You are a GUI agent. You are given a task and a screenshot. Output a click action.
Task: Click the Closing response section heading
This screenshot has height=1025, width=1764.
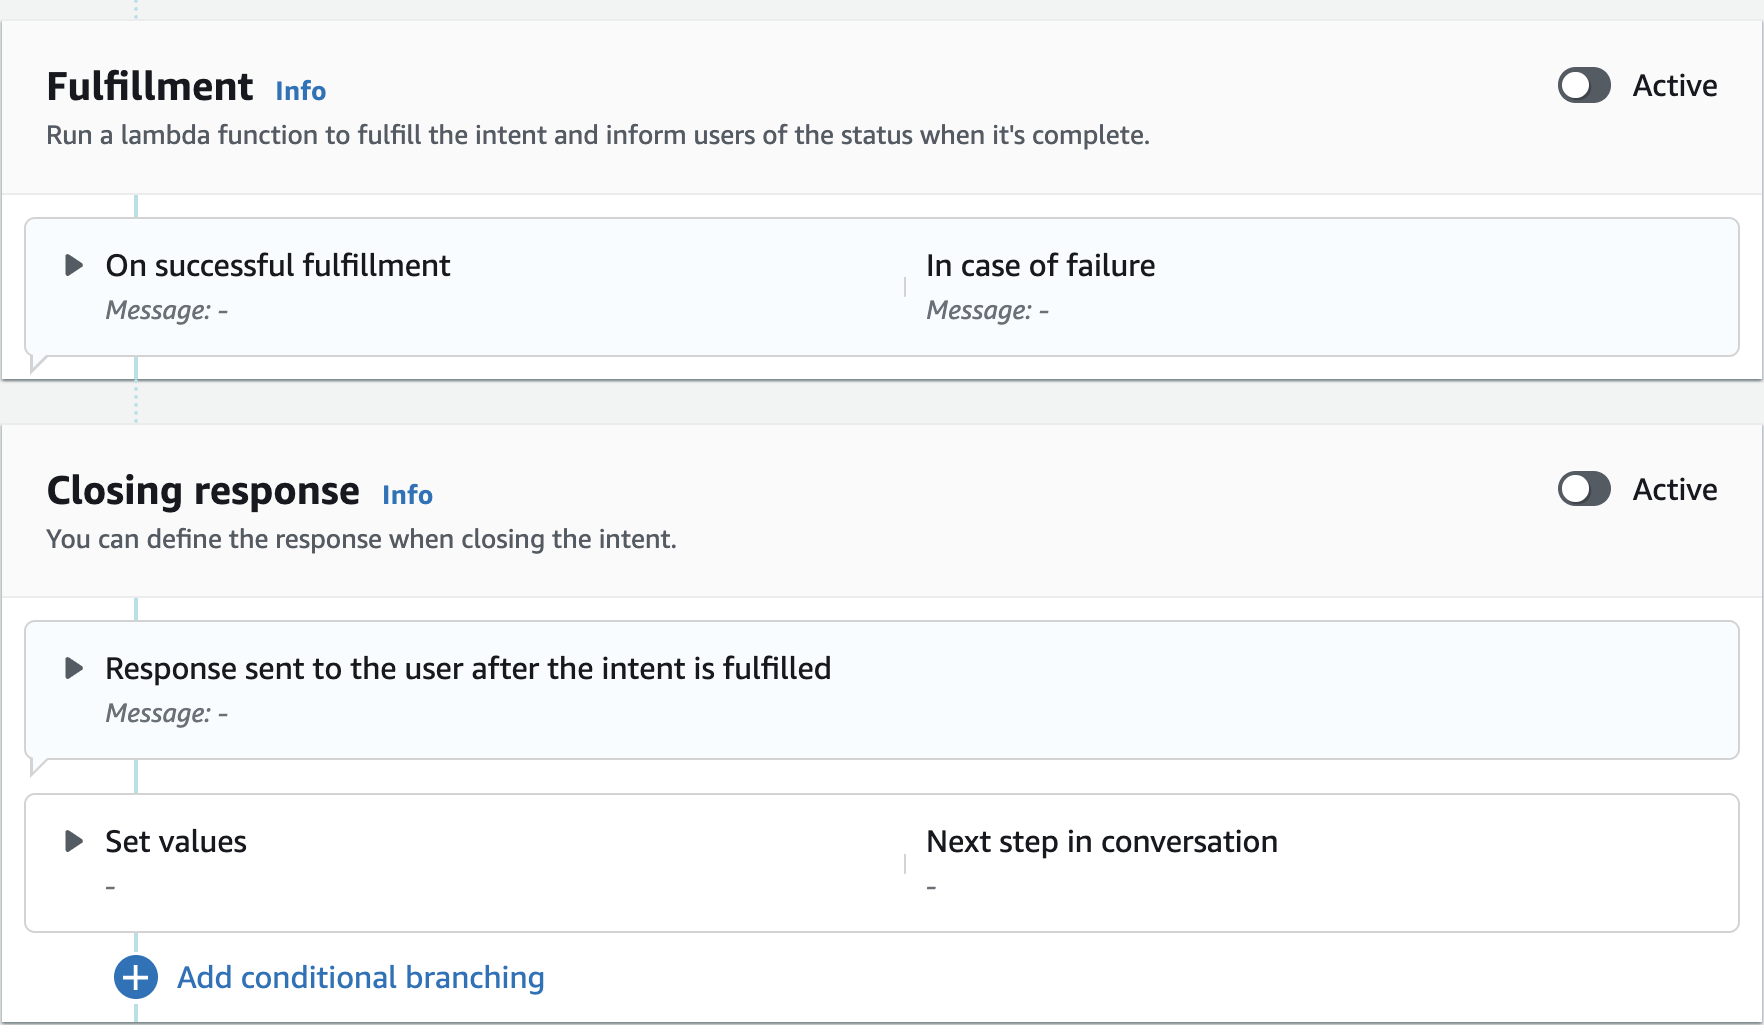click(203, 491)
